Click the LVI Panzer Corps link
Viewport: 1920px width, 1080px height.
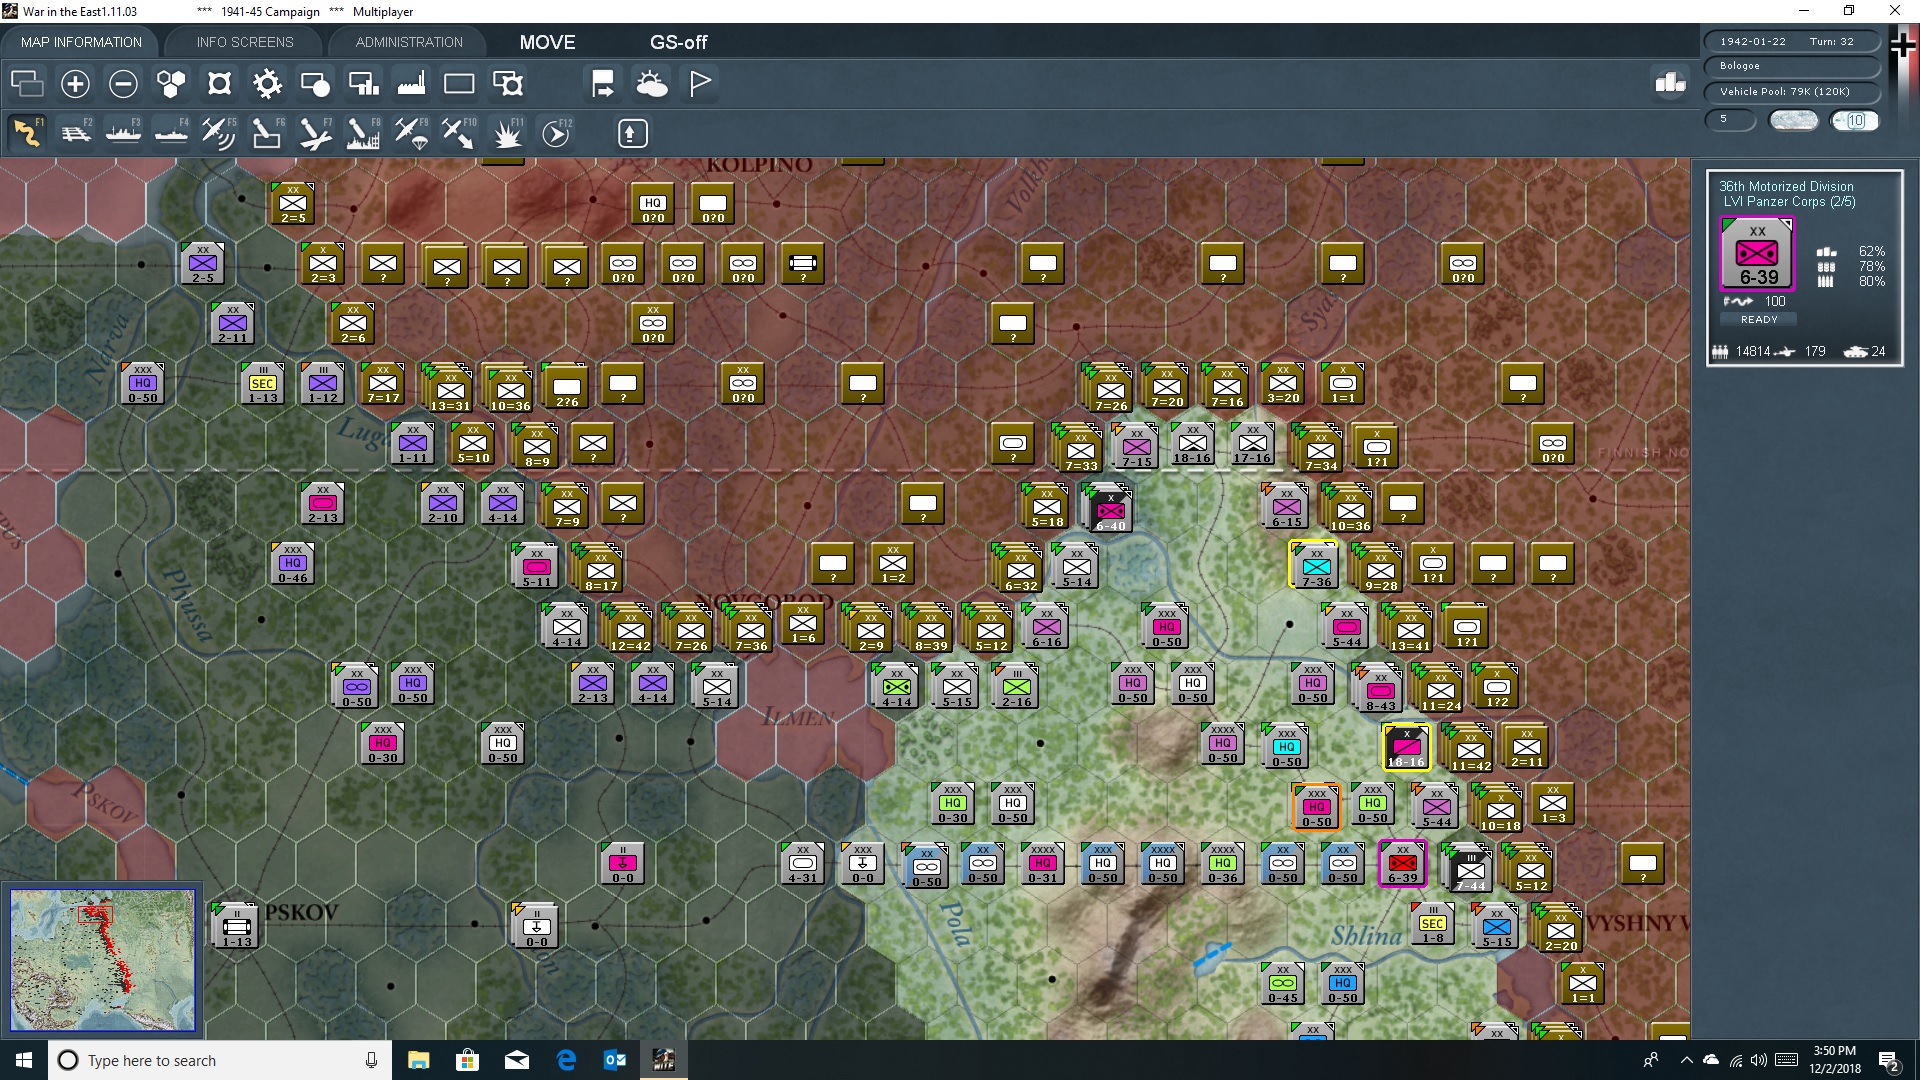click(x=1789, y=201)
